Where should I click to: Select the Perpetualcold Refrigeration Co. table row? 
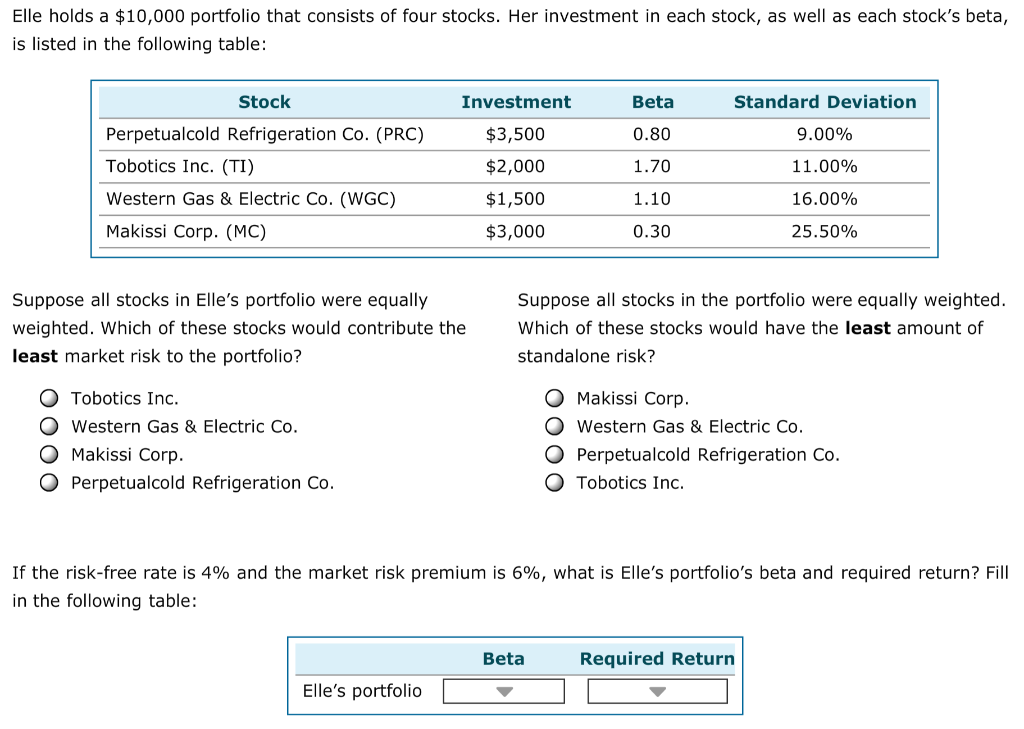pos(264,134)
